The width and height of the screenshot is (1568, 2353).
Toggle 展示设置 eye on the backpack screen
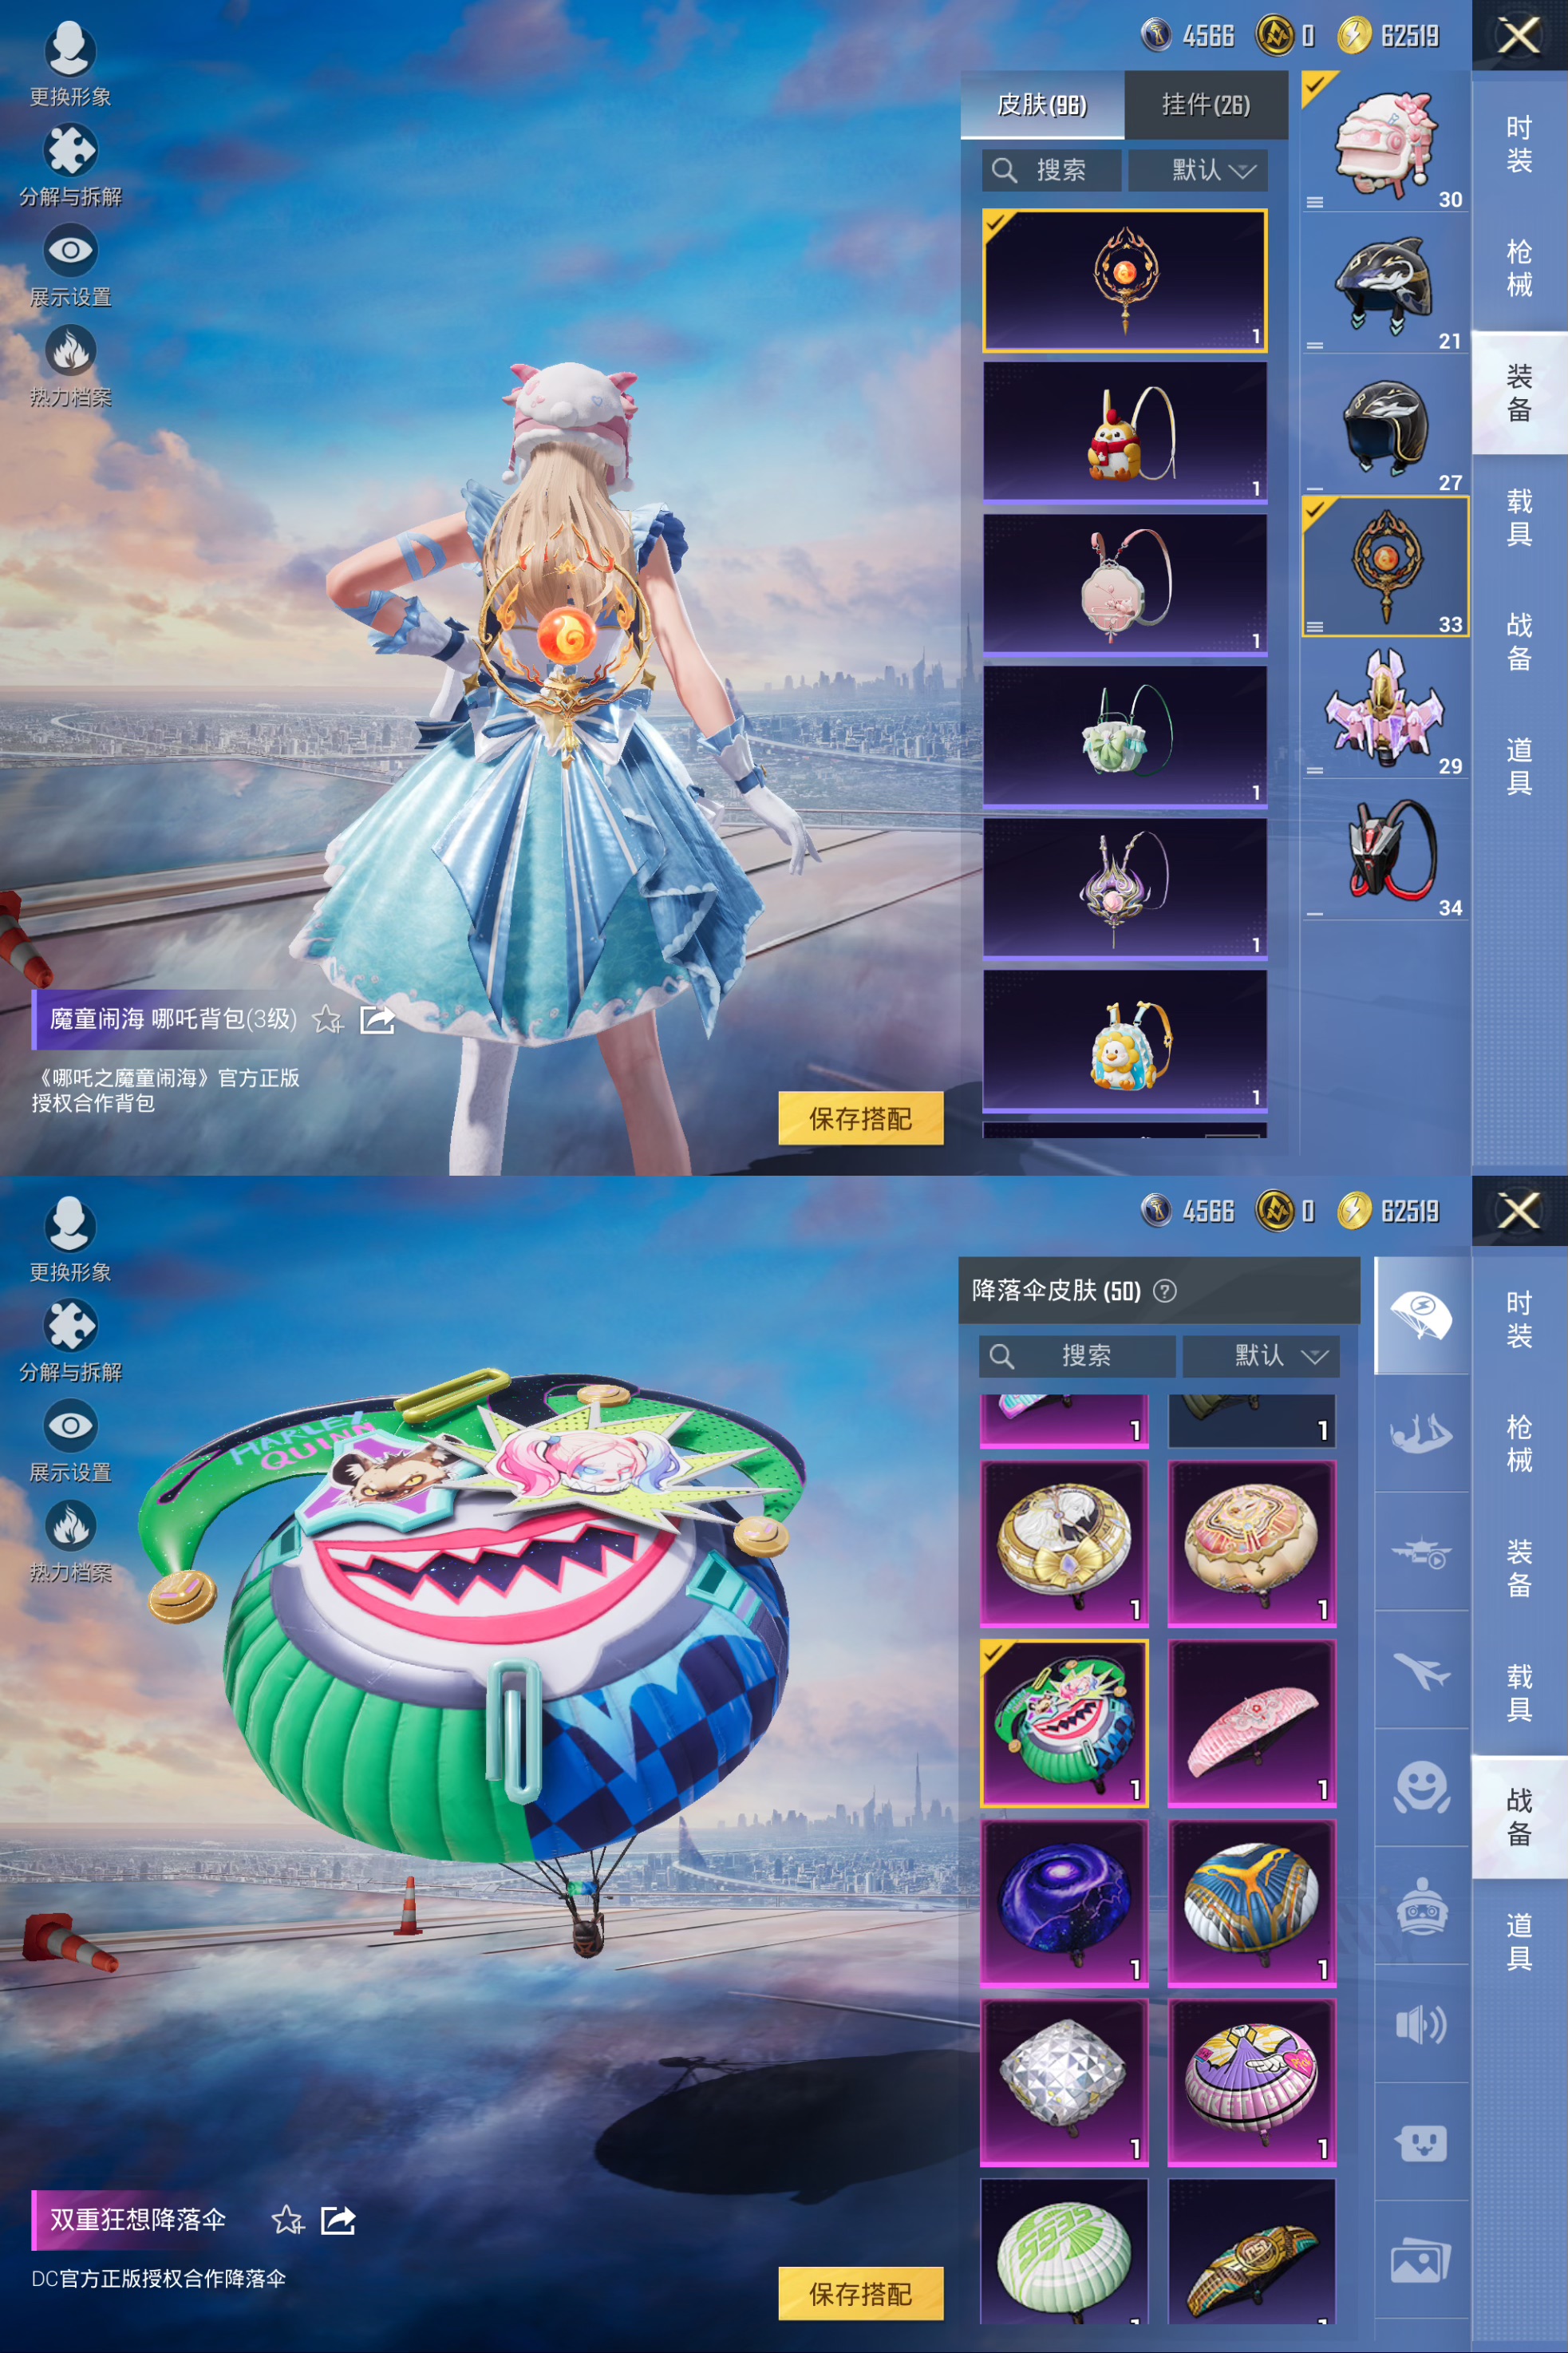70,250
